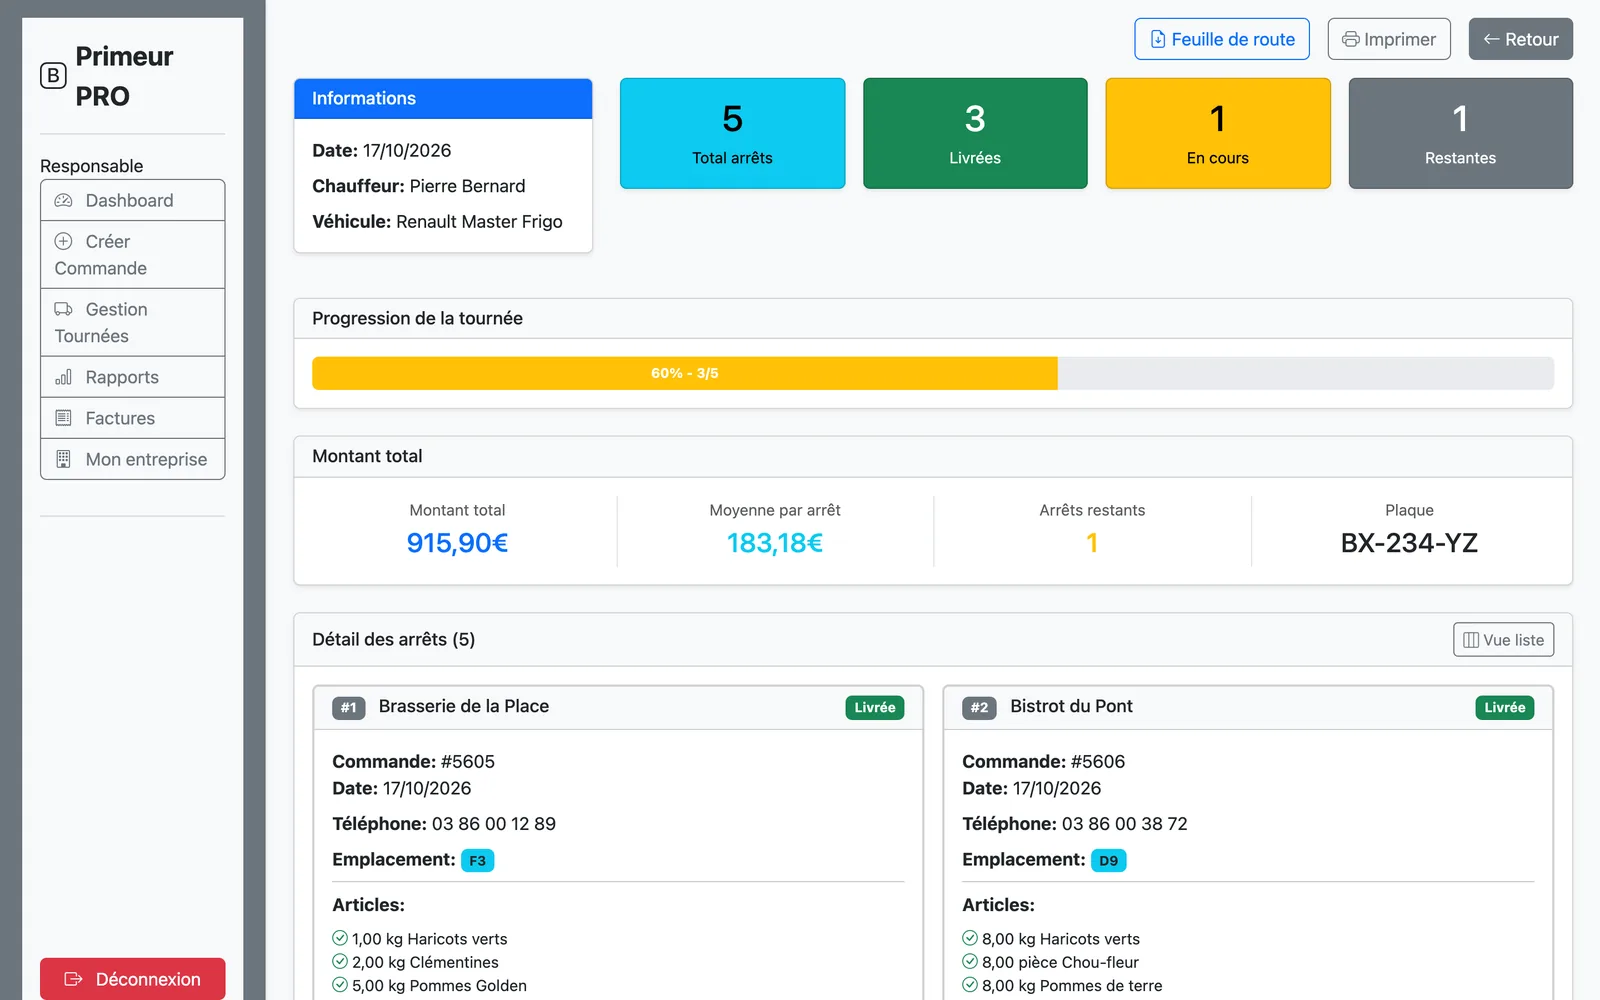
Task: Click the checkmark next to Chou-fleur
Action: 970,961
